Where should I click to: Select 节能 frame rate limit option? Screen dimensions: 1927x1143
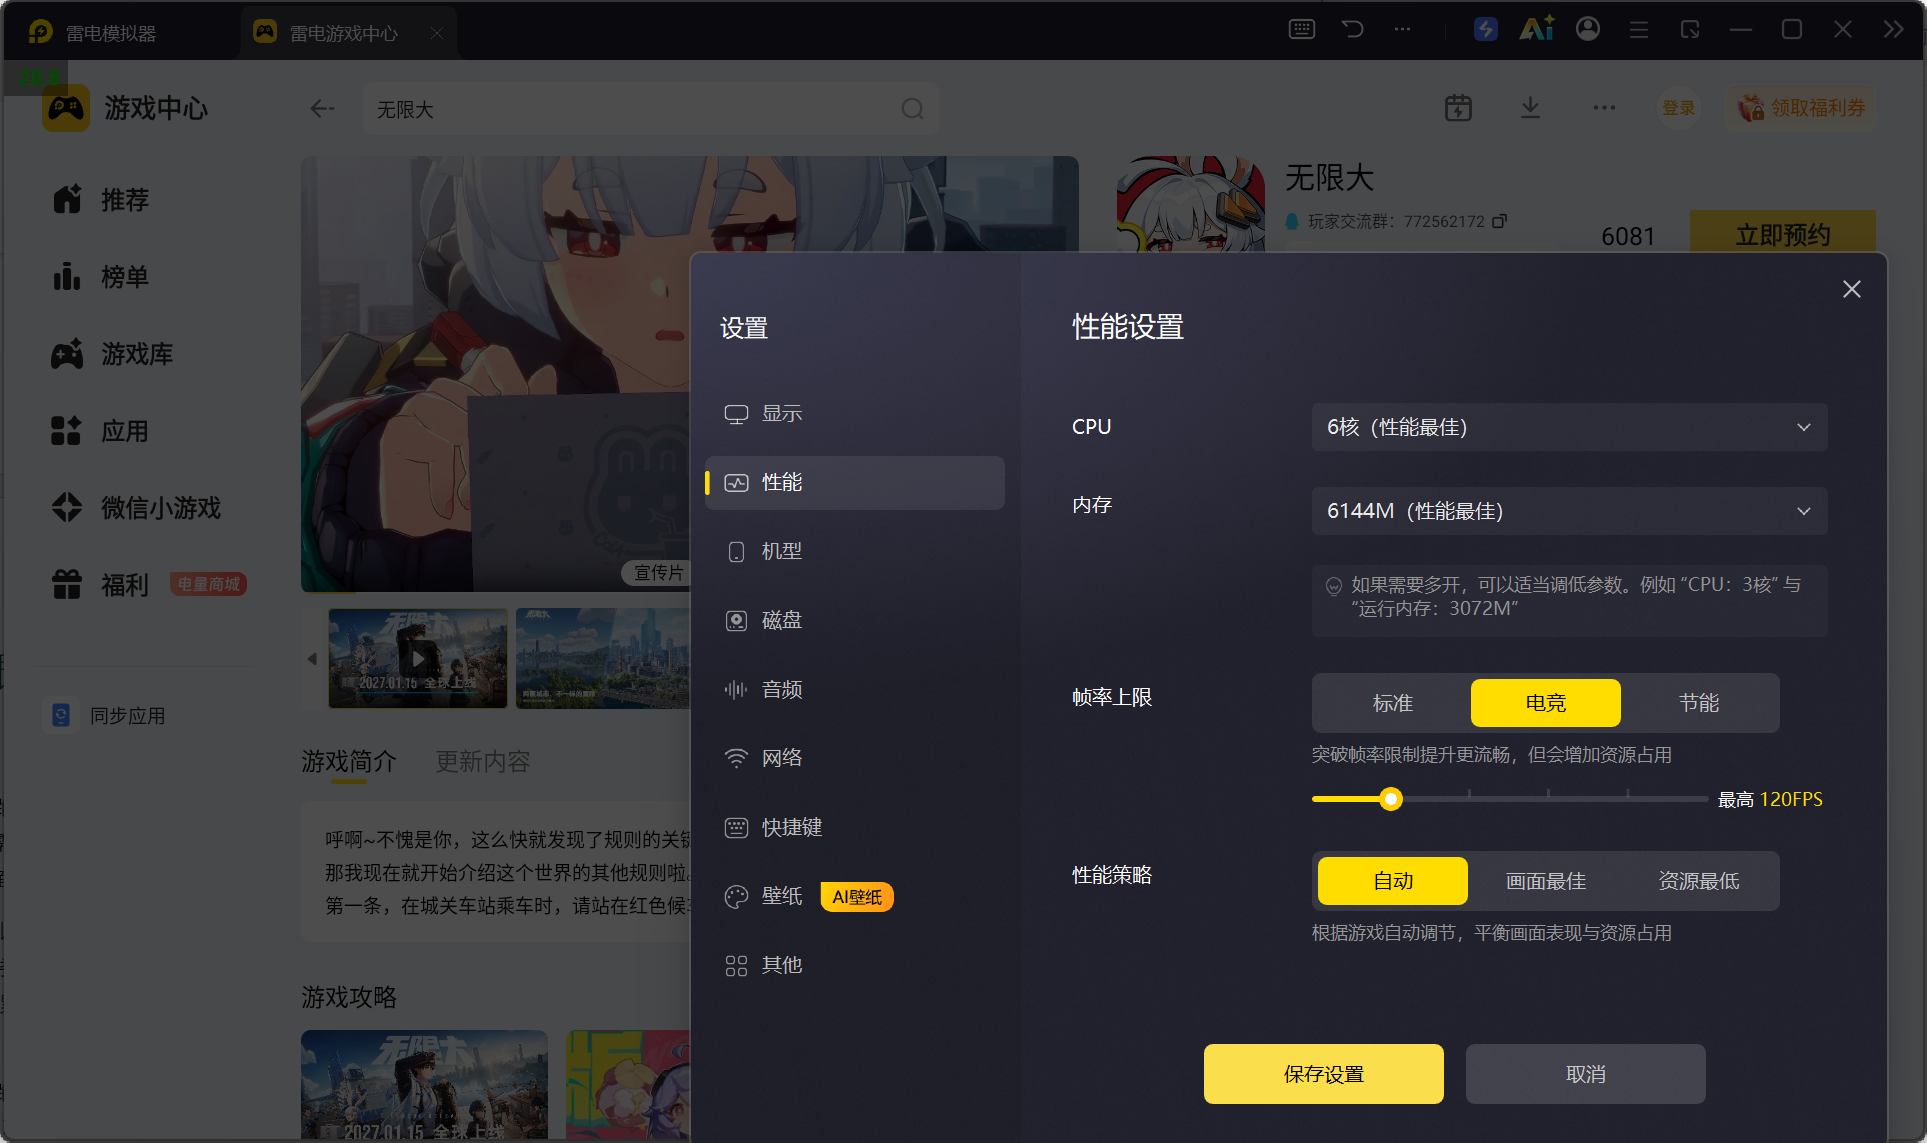click(x=1698, y=703)
